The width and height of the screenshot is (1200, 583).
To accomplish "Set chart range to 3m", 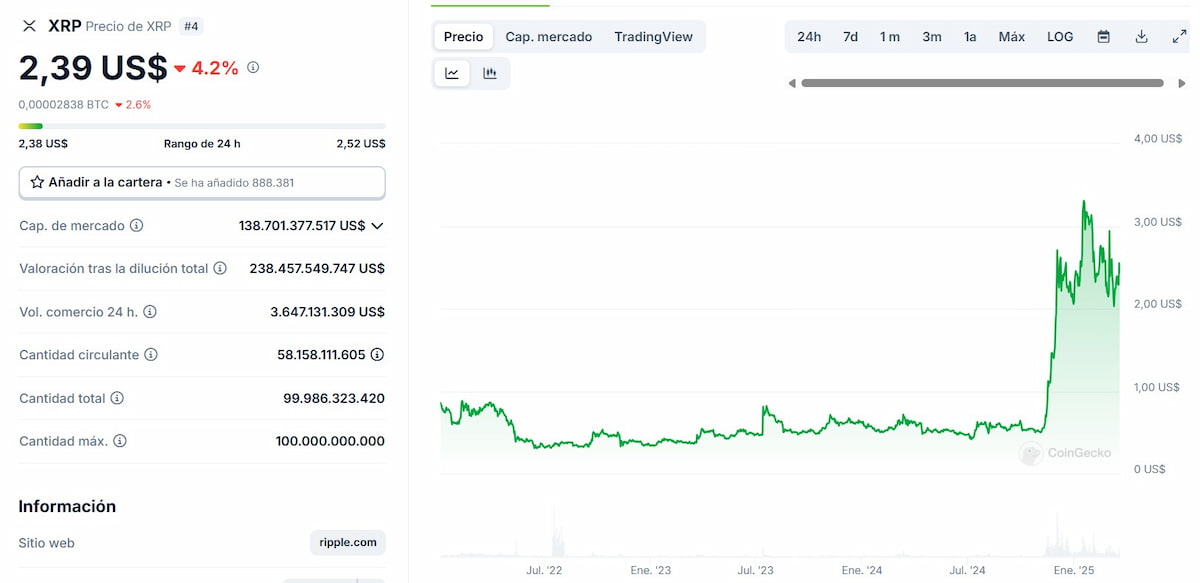I will pos(932,37).
